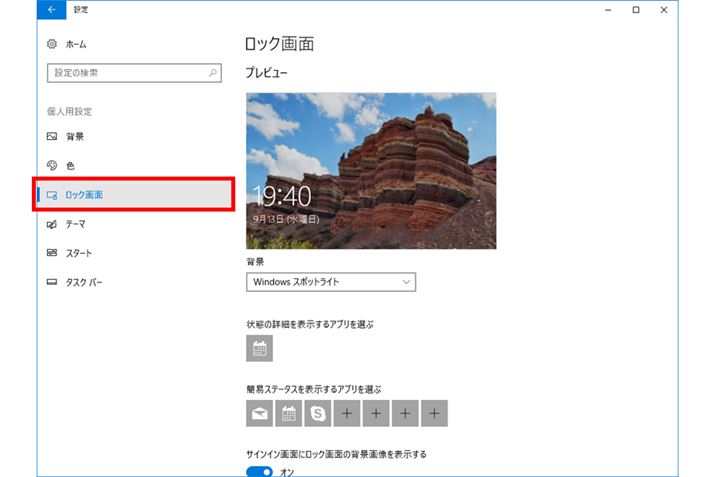The width and height of the screenshot is (715, 477).
Task: Click the Calendar quick status icon
Action: (x=289, y=413)
